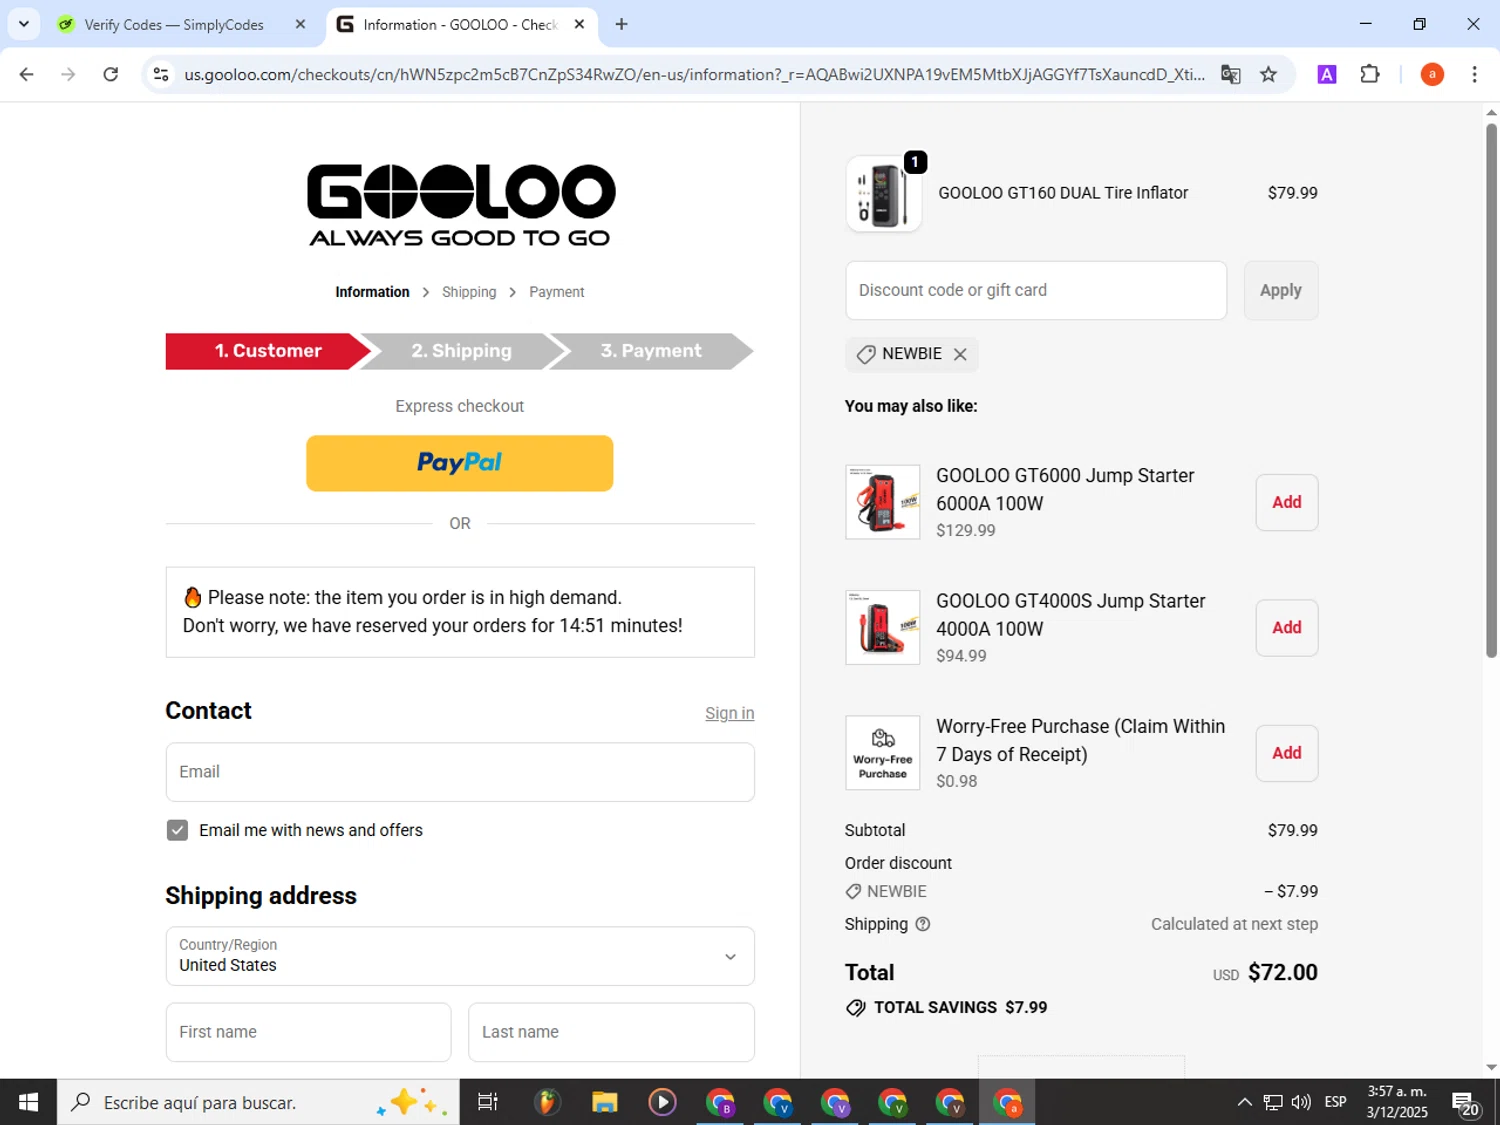Click the browser back arrow
The width and height of the screenshot is (1500, 1125).
pos(27,74)
